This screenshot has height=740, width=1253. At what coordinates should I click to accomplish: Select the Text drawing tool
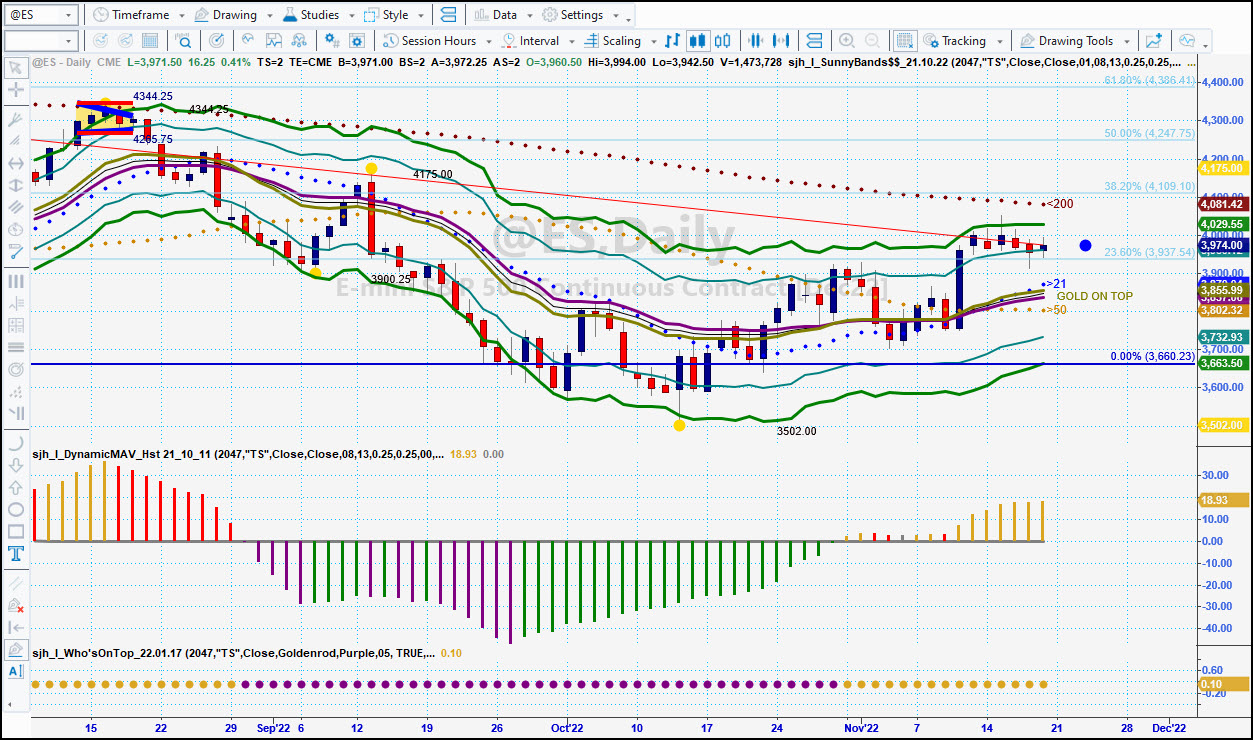click(x=16, y=554)
